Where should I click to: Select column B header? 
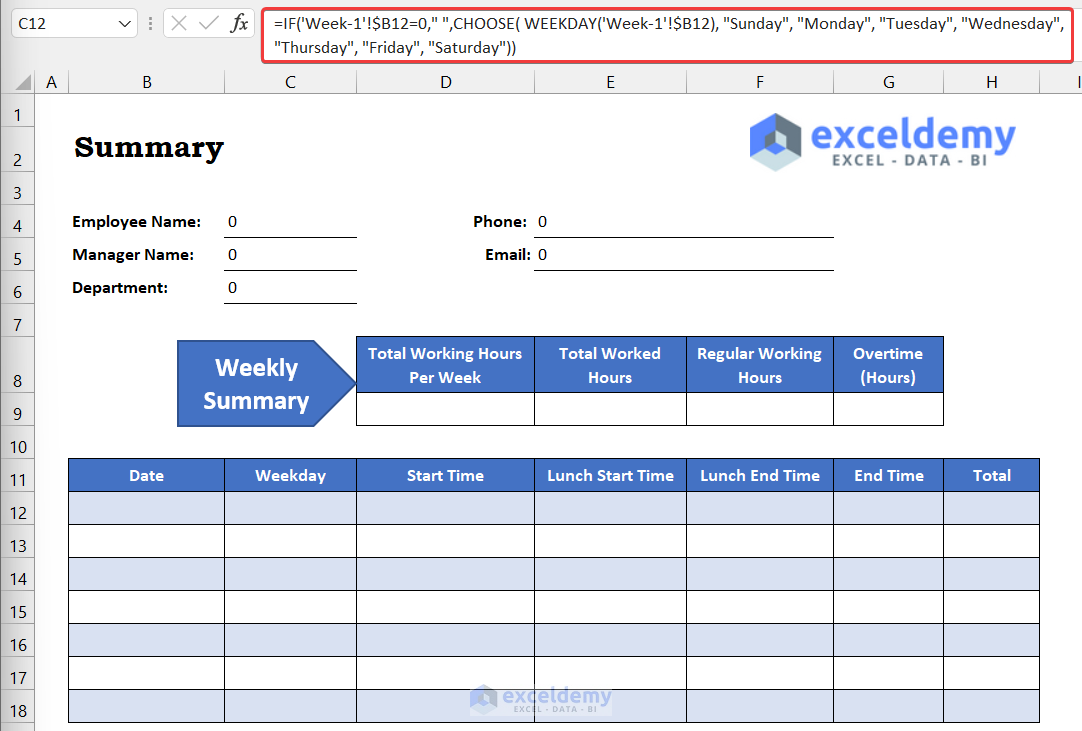(146, 83)
